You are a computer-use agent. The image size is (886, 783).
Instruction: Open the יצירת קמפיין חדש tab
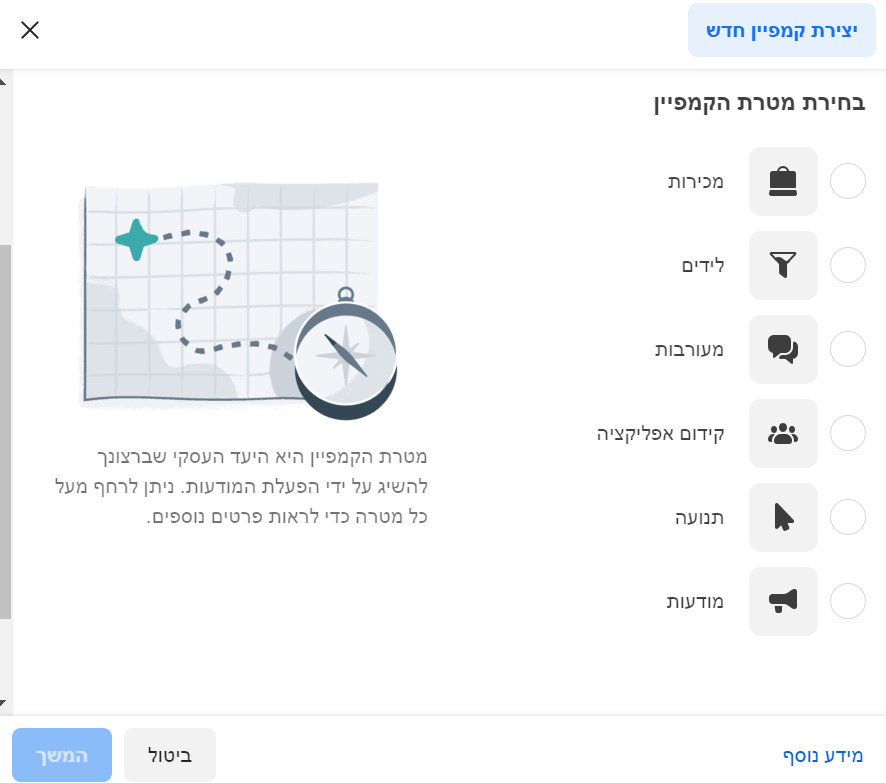coord(781,30)
